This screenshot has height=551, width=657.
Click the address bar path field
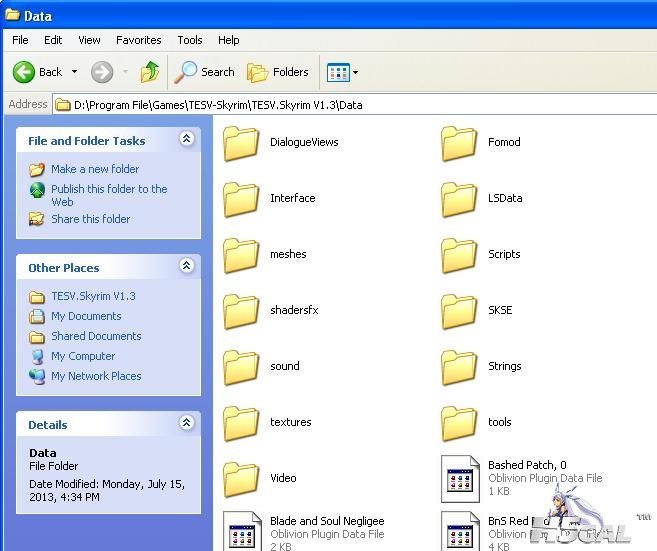click(355, 105)
